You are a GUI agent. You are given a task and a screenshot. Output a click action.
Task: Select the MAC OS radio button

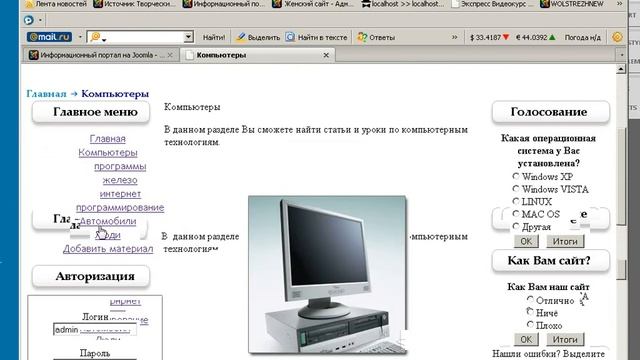pos(516,213)
